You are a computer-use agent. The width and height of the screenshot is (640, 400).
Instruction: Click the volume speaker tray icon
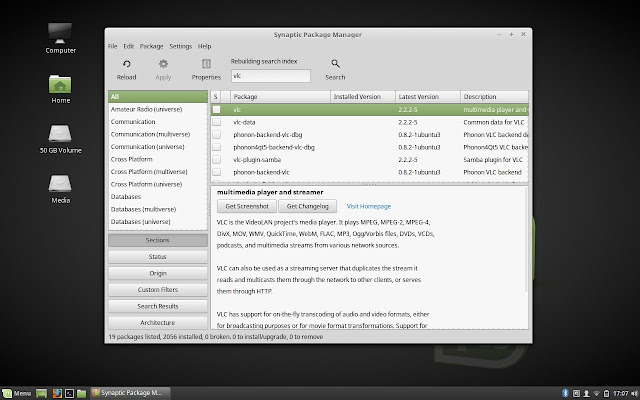(x=634, y=393)
